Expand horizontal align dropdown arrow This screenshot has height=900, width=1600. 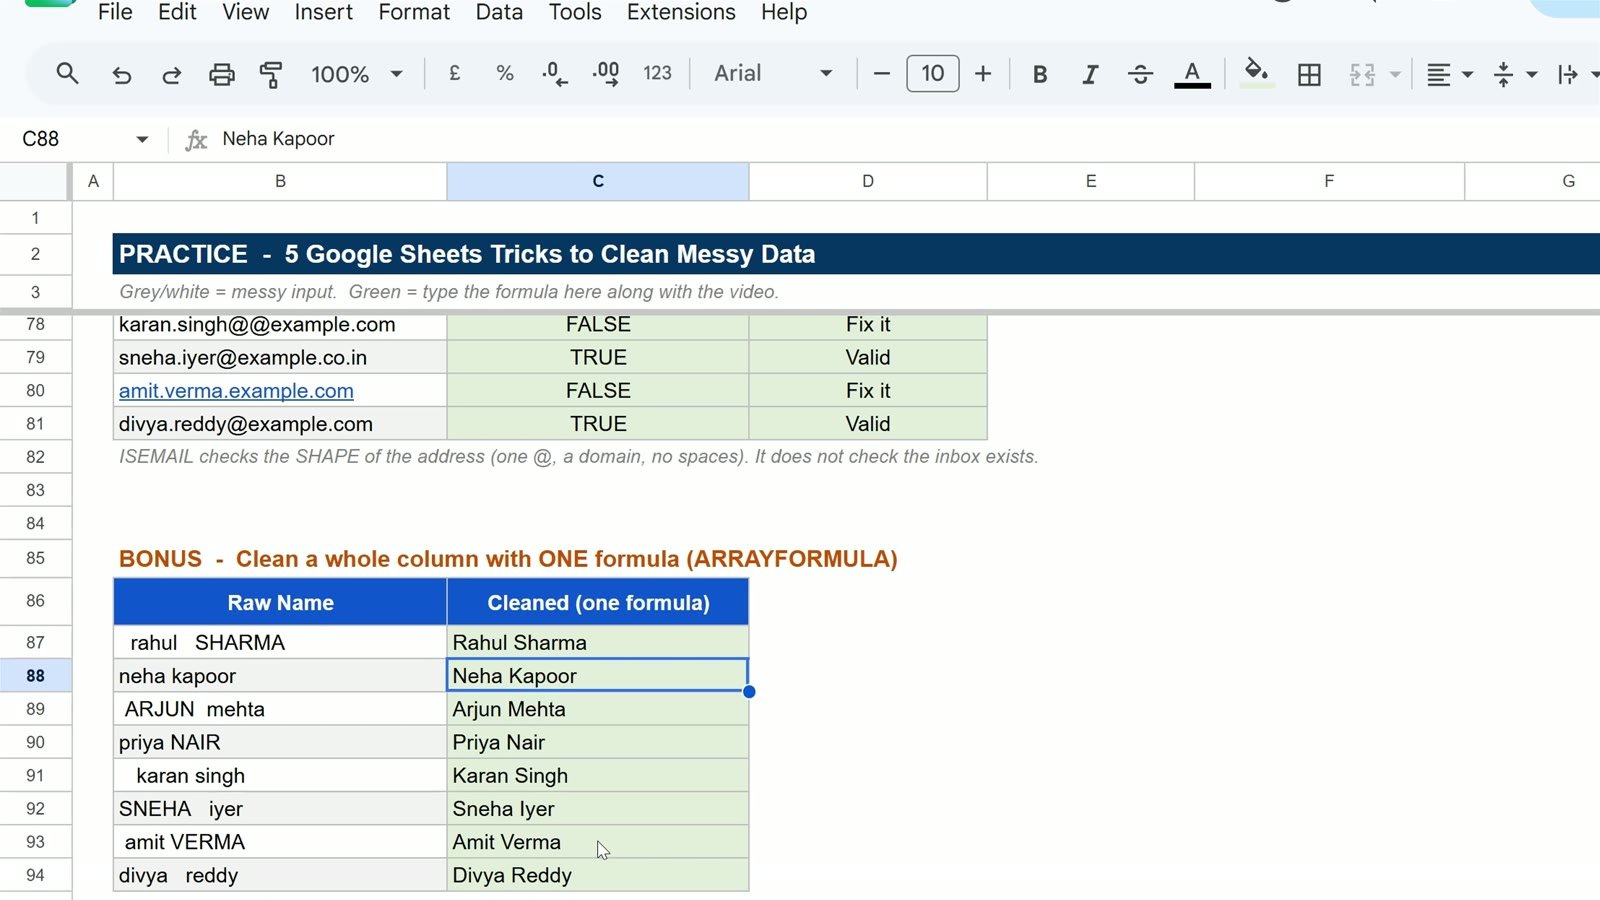tap(1468, 74)
